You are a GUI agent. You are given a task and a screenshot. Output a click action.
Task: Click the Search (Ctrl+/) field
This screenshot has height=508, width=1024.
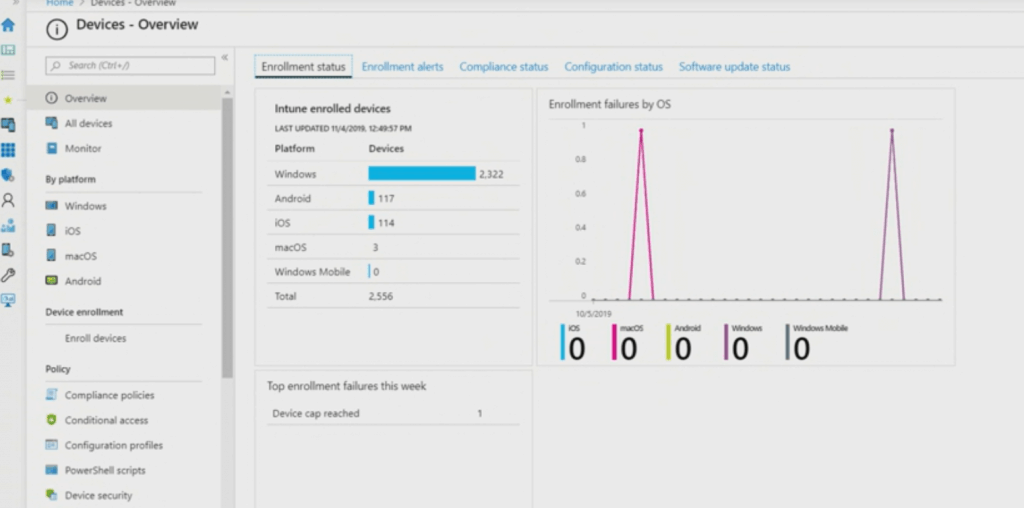[x=130, y=65]
